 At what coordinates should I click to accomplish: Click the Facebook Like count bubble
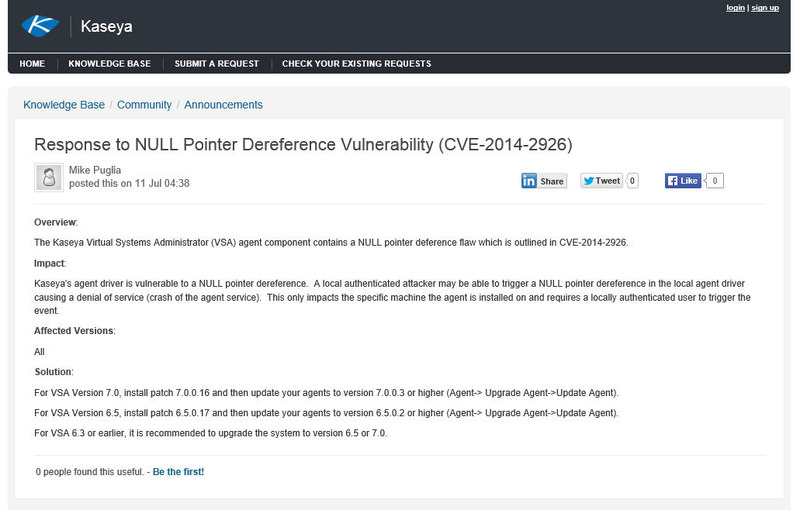pyautogui.click(x=715, y=181)
